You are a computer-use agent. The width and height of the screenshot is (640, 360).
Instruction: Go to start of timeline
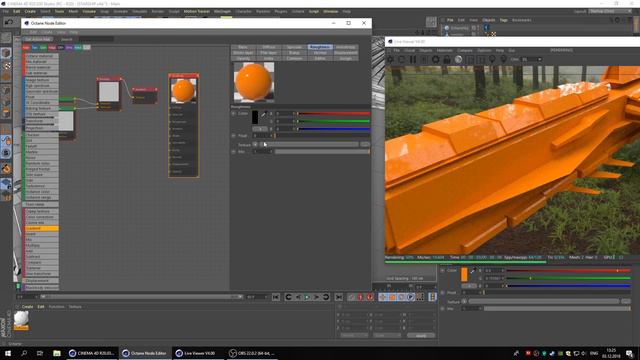(x=276, y=297)
